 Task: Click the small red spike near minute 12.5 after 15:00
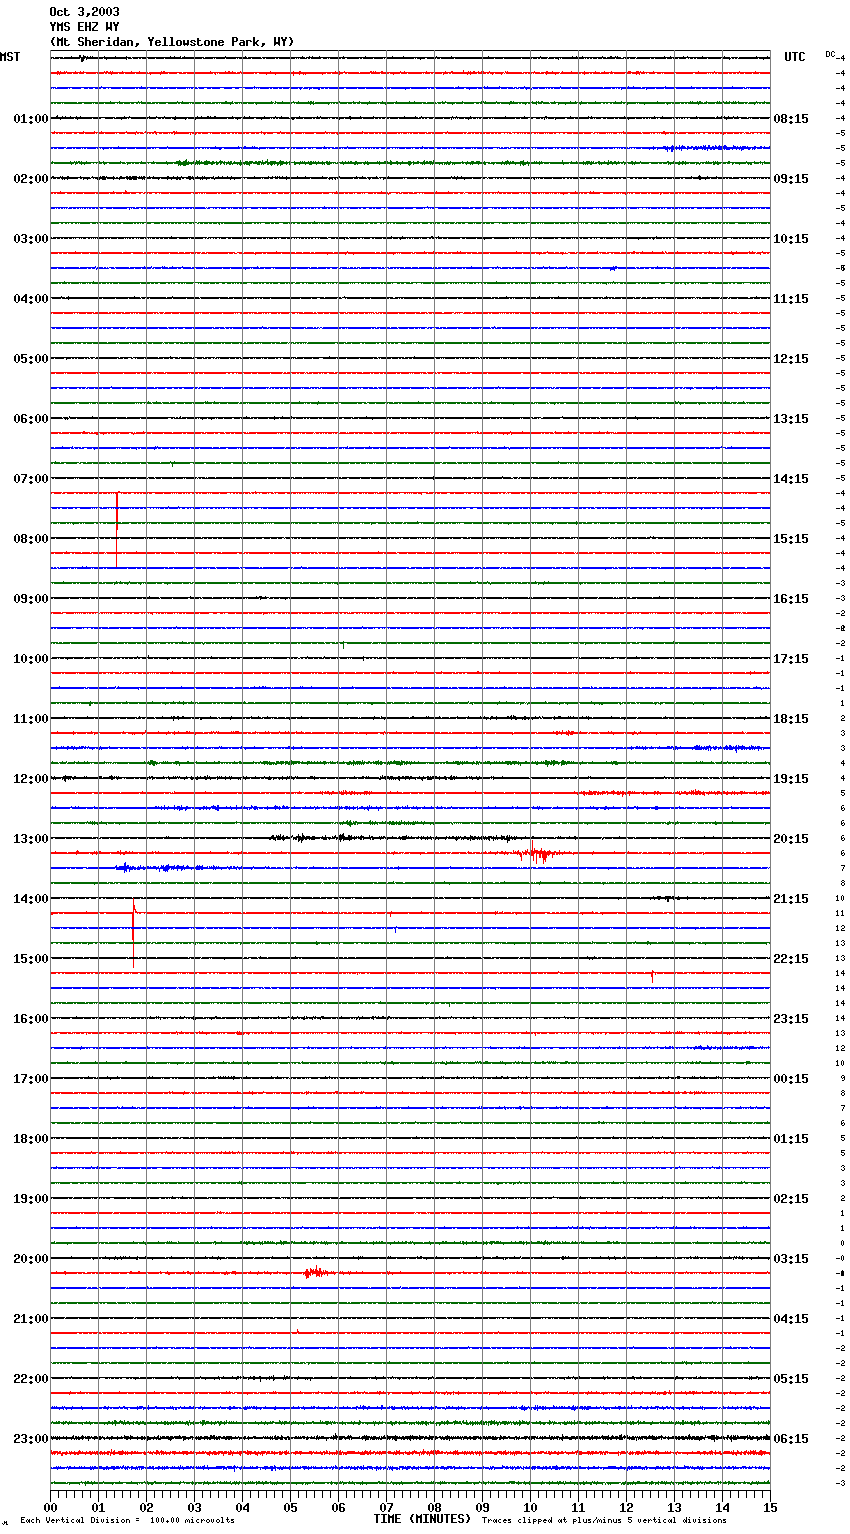tap(652, 976)
